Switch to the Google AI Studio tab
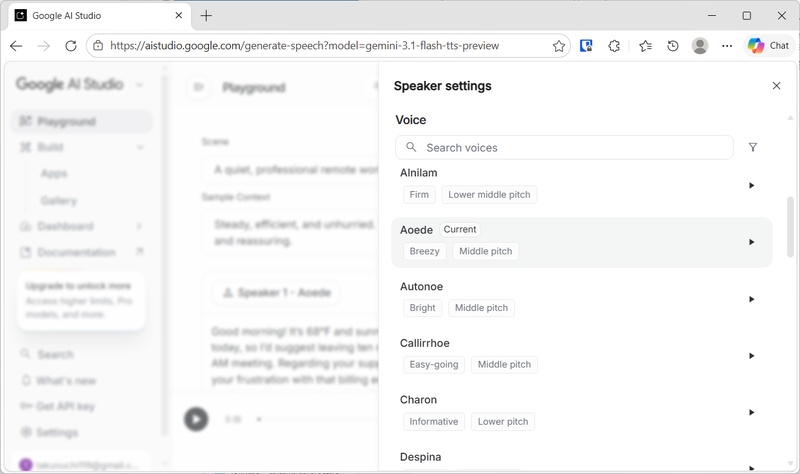800x474 pixels. point(100,16)
